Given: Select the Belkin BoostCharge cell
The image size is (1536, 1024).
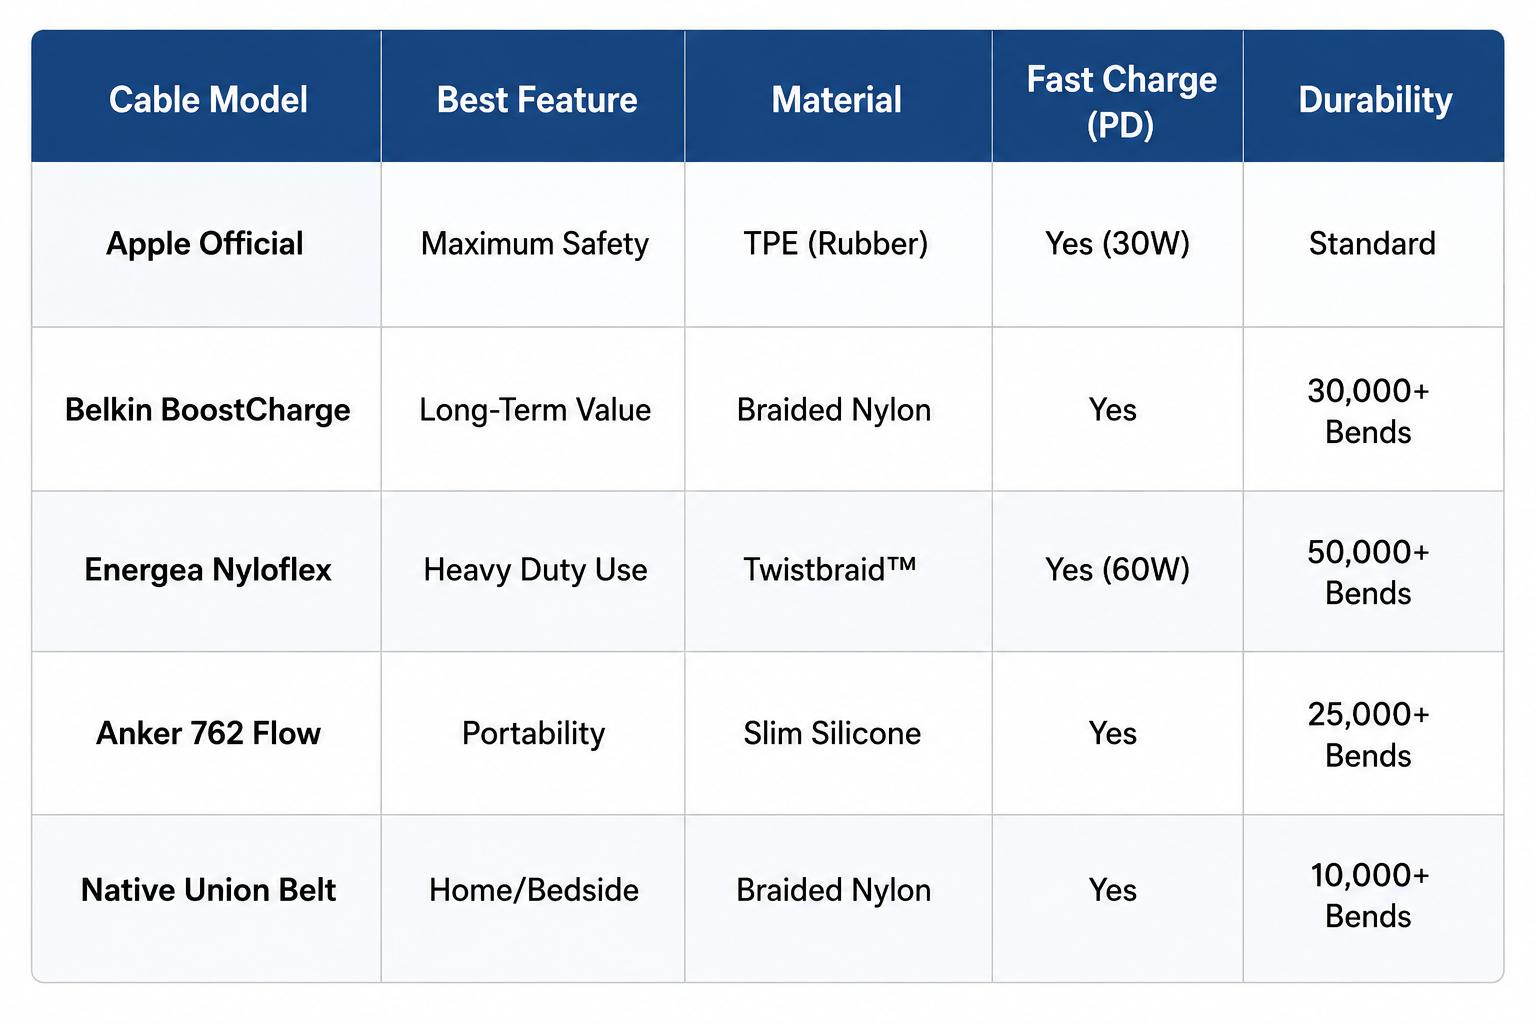Looking at the screenshot, I should coord(207,409).
